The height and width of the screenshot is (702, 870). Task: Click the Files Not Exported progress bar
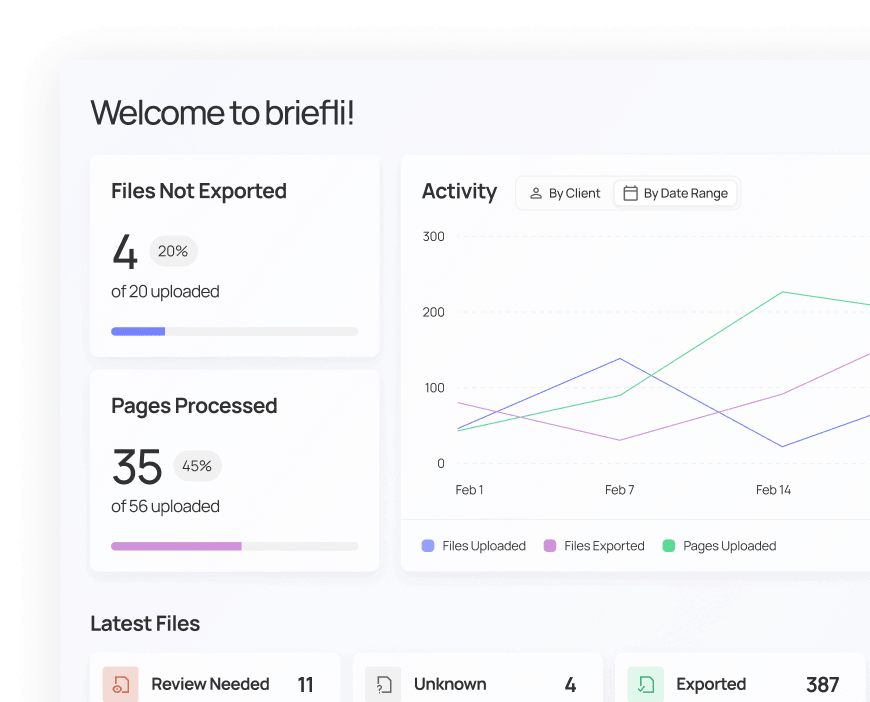coord(234,331)
